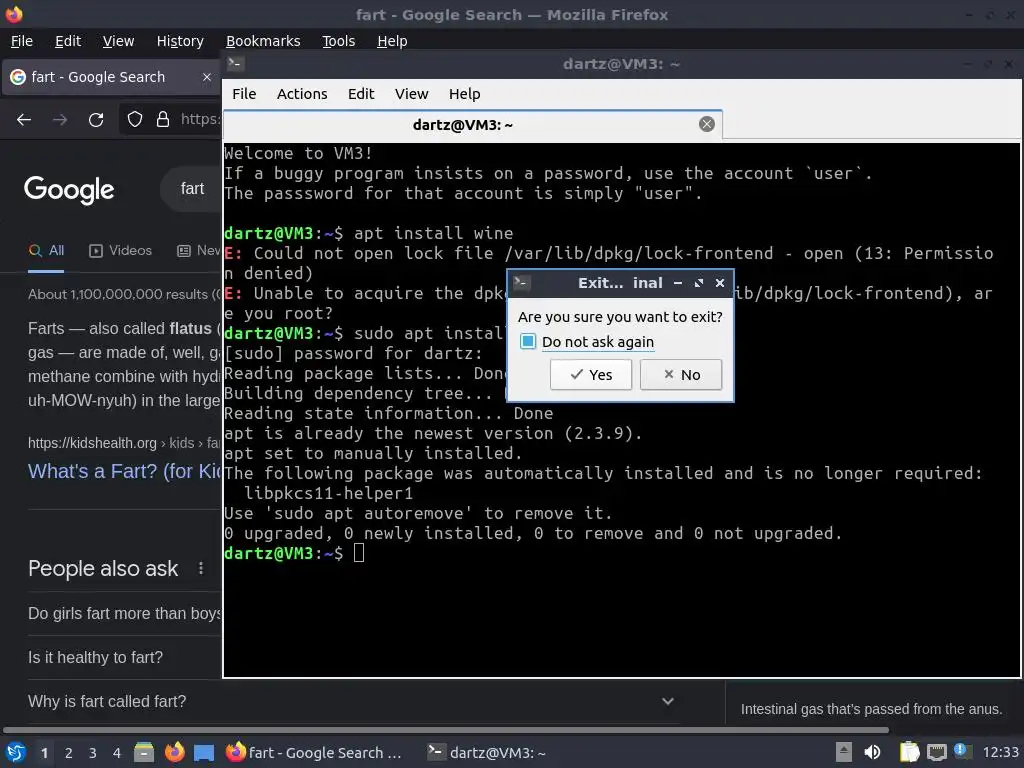Switch to workspace 1
1024x768 pixels.
(x=44, y=753)
